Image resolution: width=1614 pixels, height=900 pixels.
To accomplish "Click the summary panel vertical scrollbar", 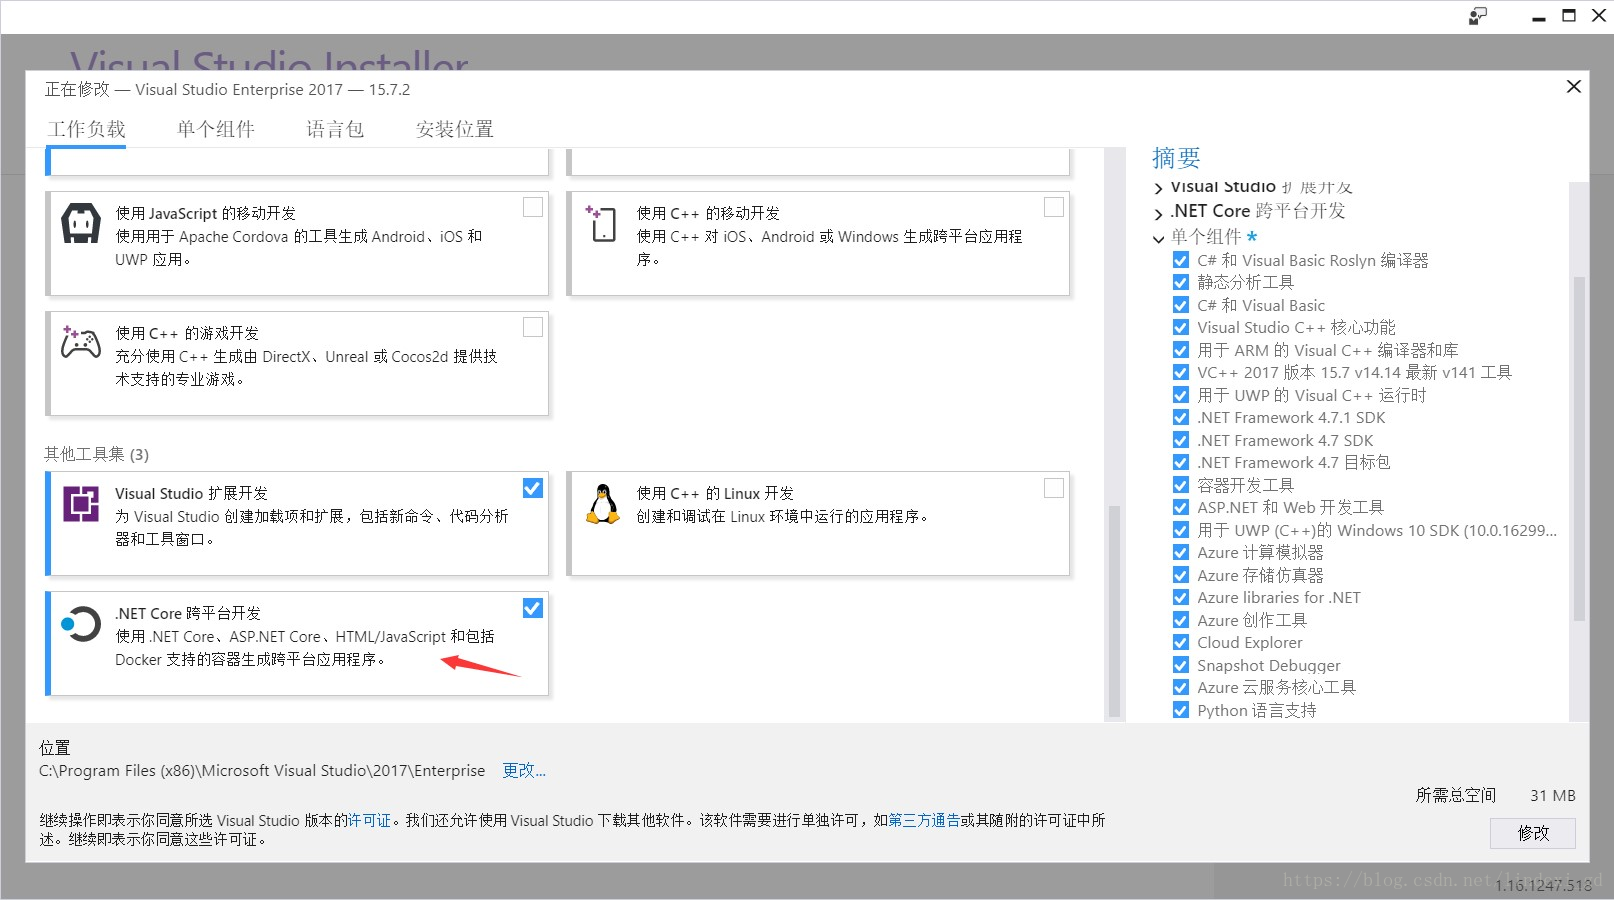I will (1579, 450).
